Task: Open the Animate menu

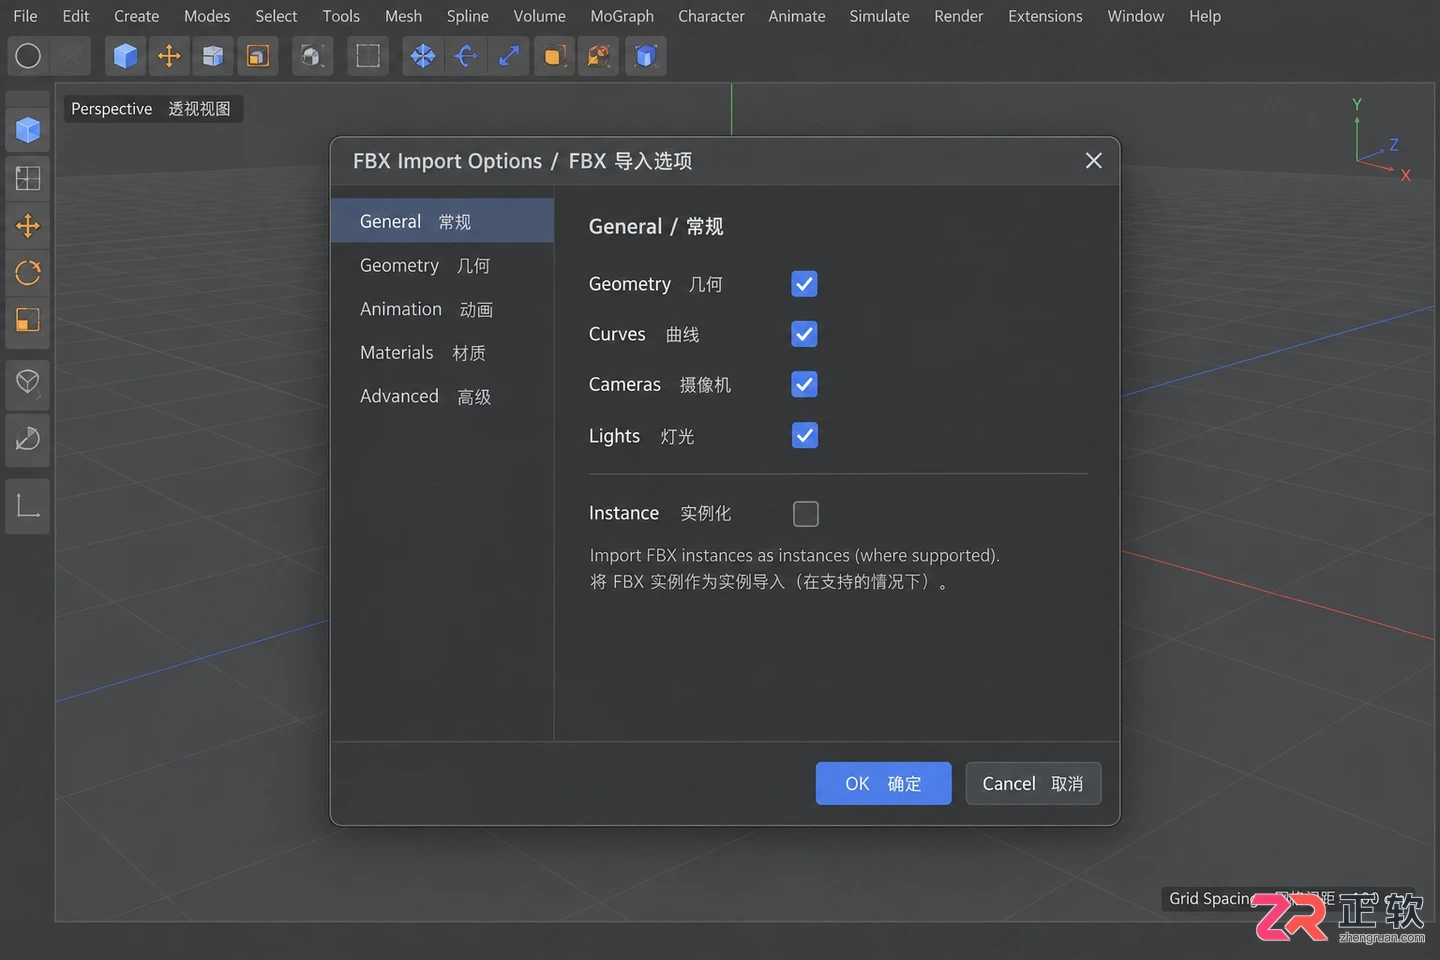Action: [x=797, y=16]
